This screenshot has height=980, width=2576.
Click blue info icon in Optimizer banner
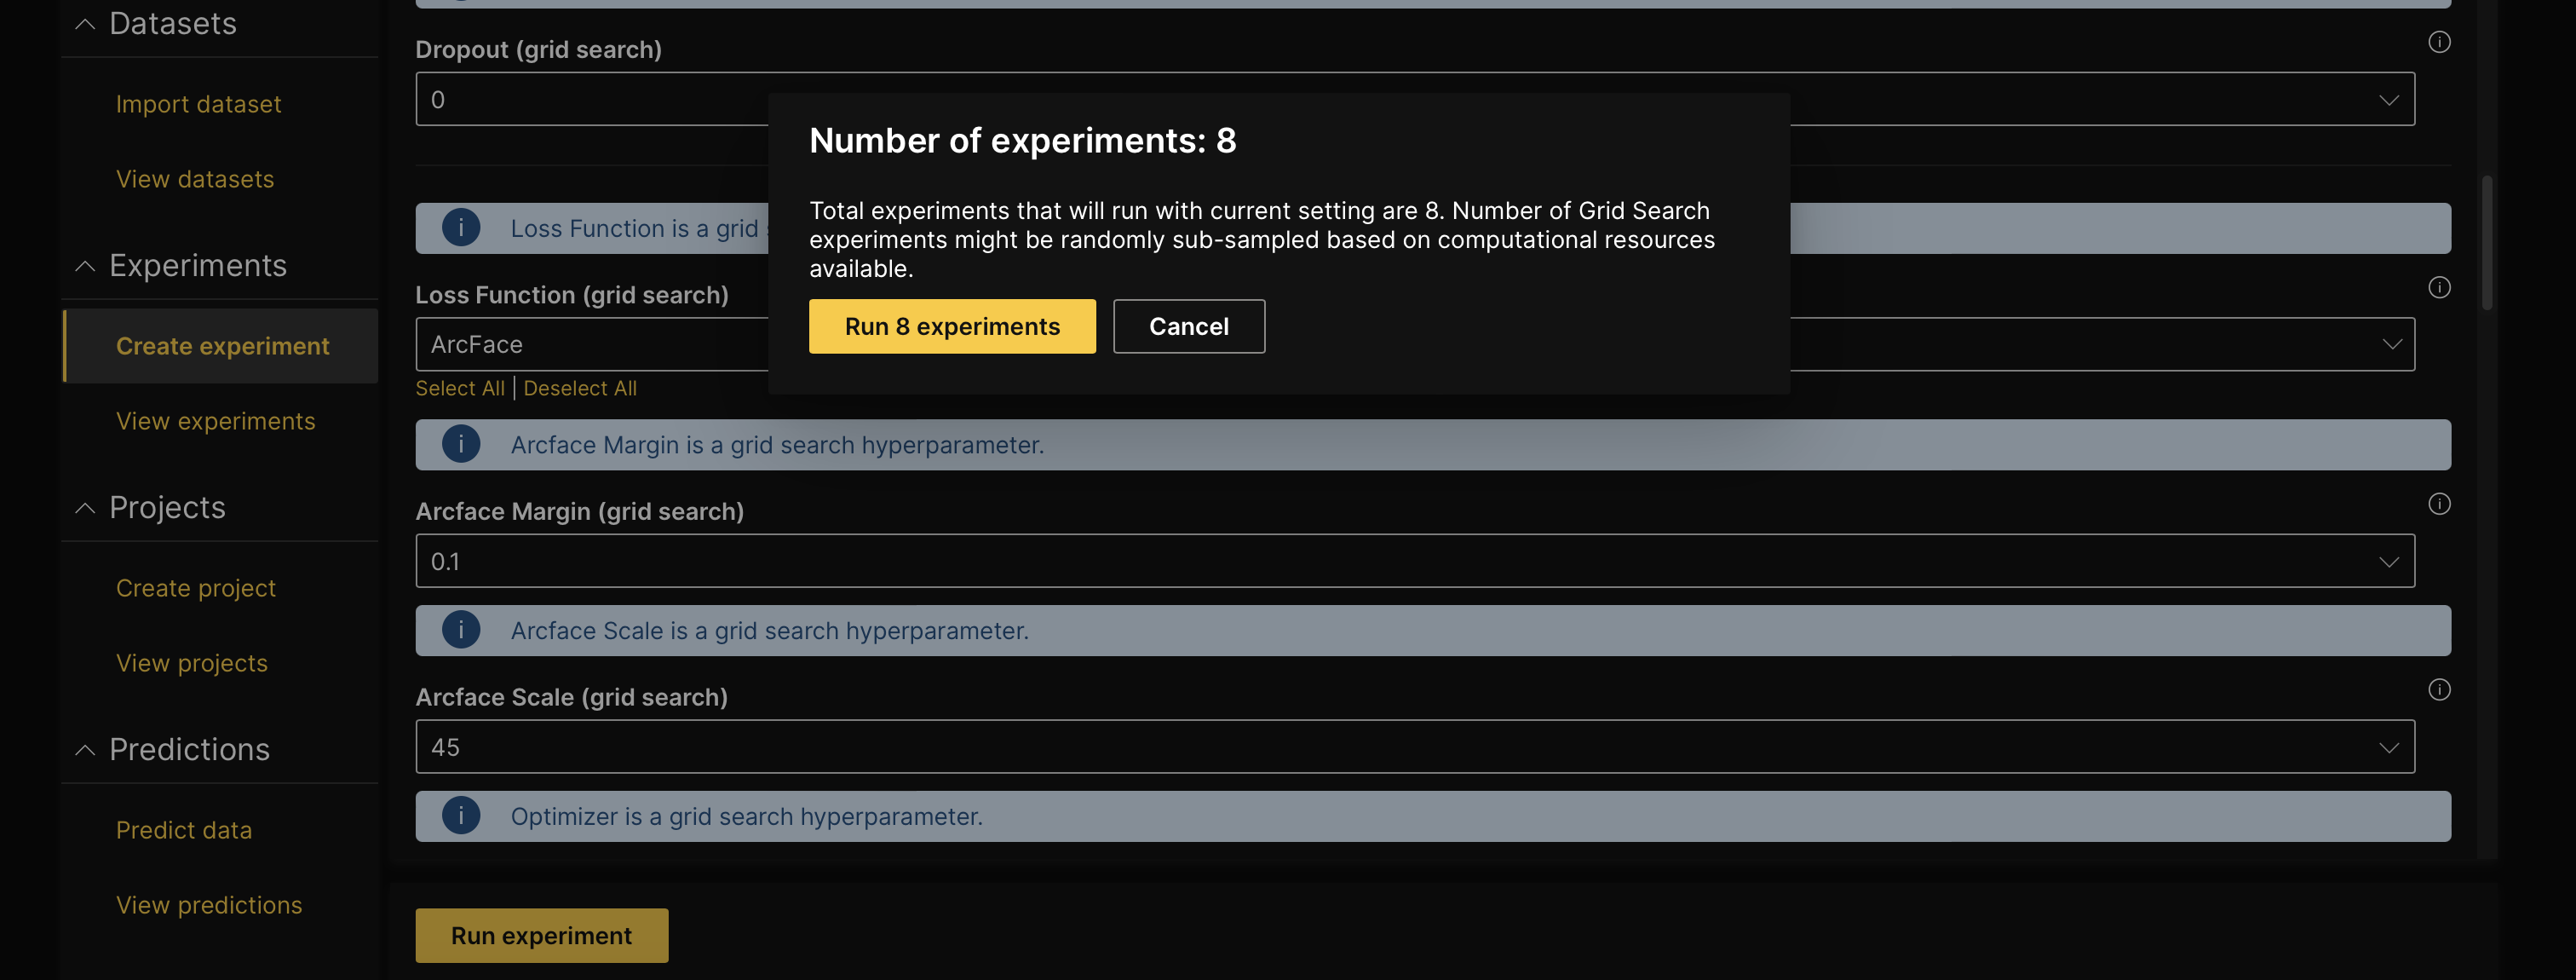(x=461, y=816)
